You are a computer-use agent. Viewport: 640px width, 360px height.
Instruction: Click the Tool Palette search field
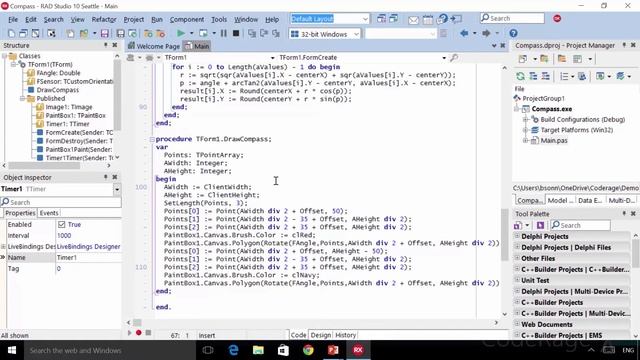coord(580,225)
